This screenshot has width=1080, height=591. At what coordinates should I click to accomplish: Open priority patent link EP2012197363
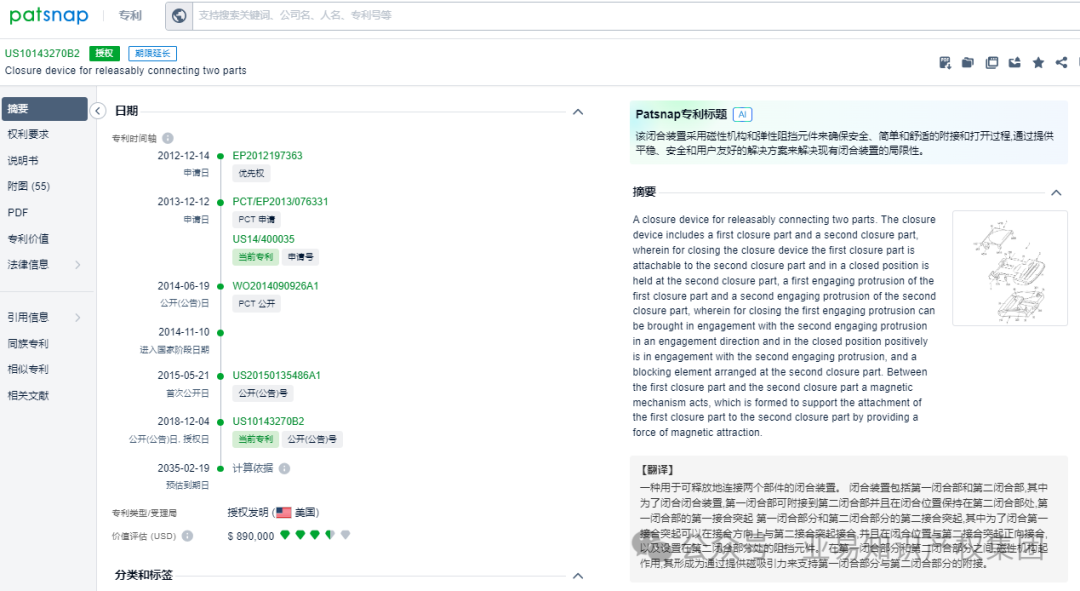[x=268, y=156]
